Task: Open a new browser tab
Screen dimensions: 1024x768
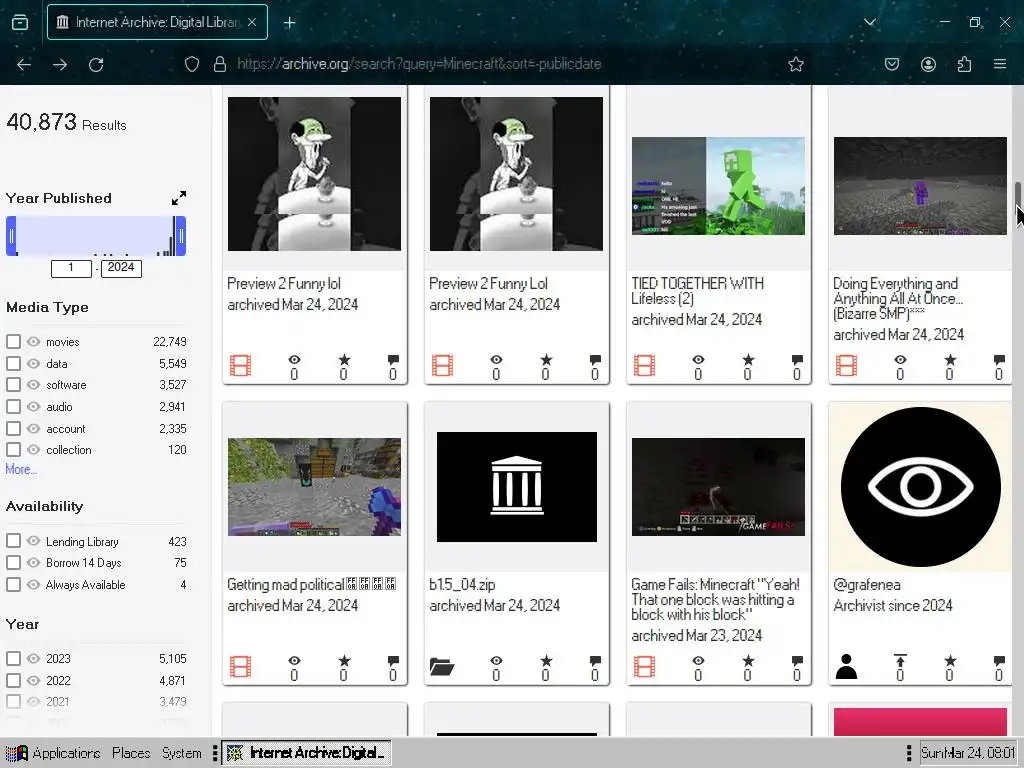Action: (x=289, y=23)
